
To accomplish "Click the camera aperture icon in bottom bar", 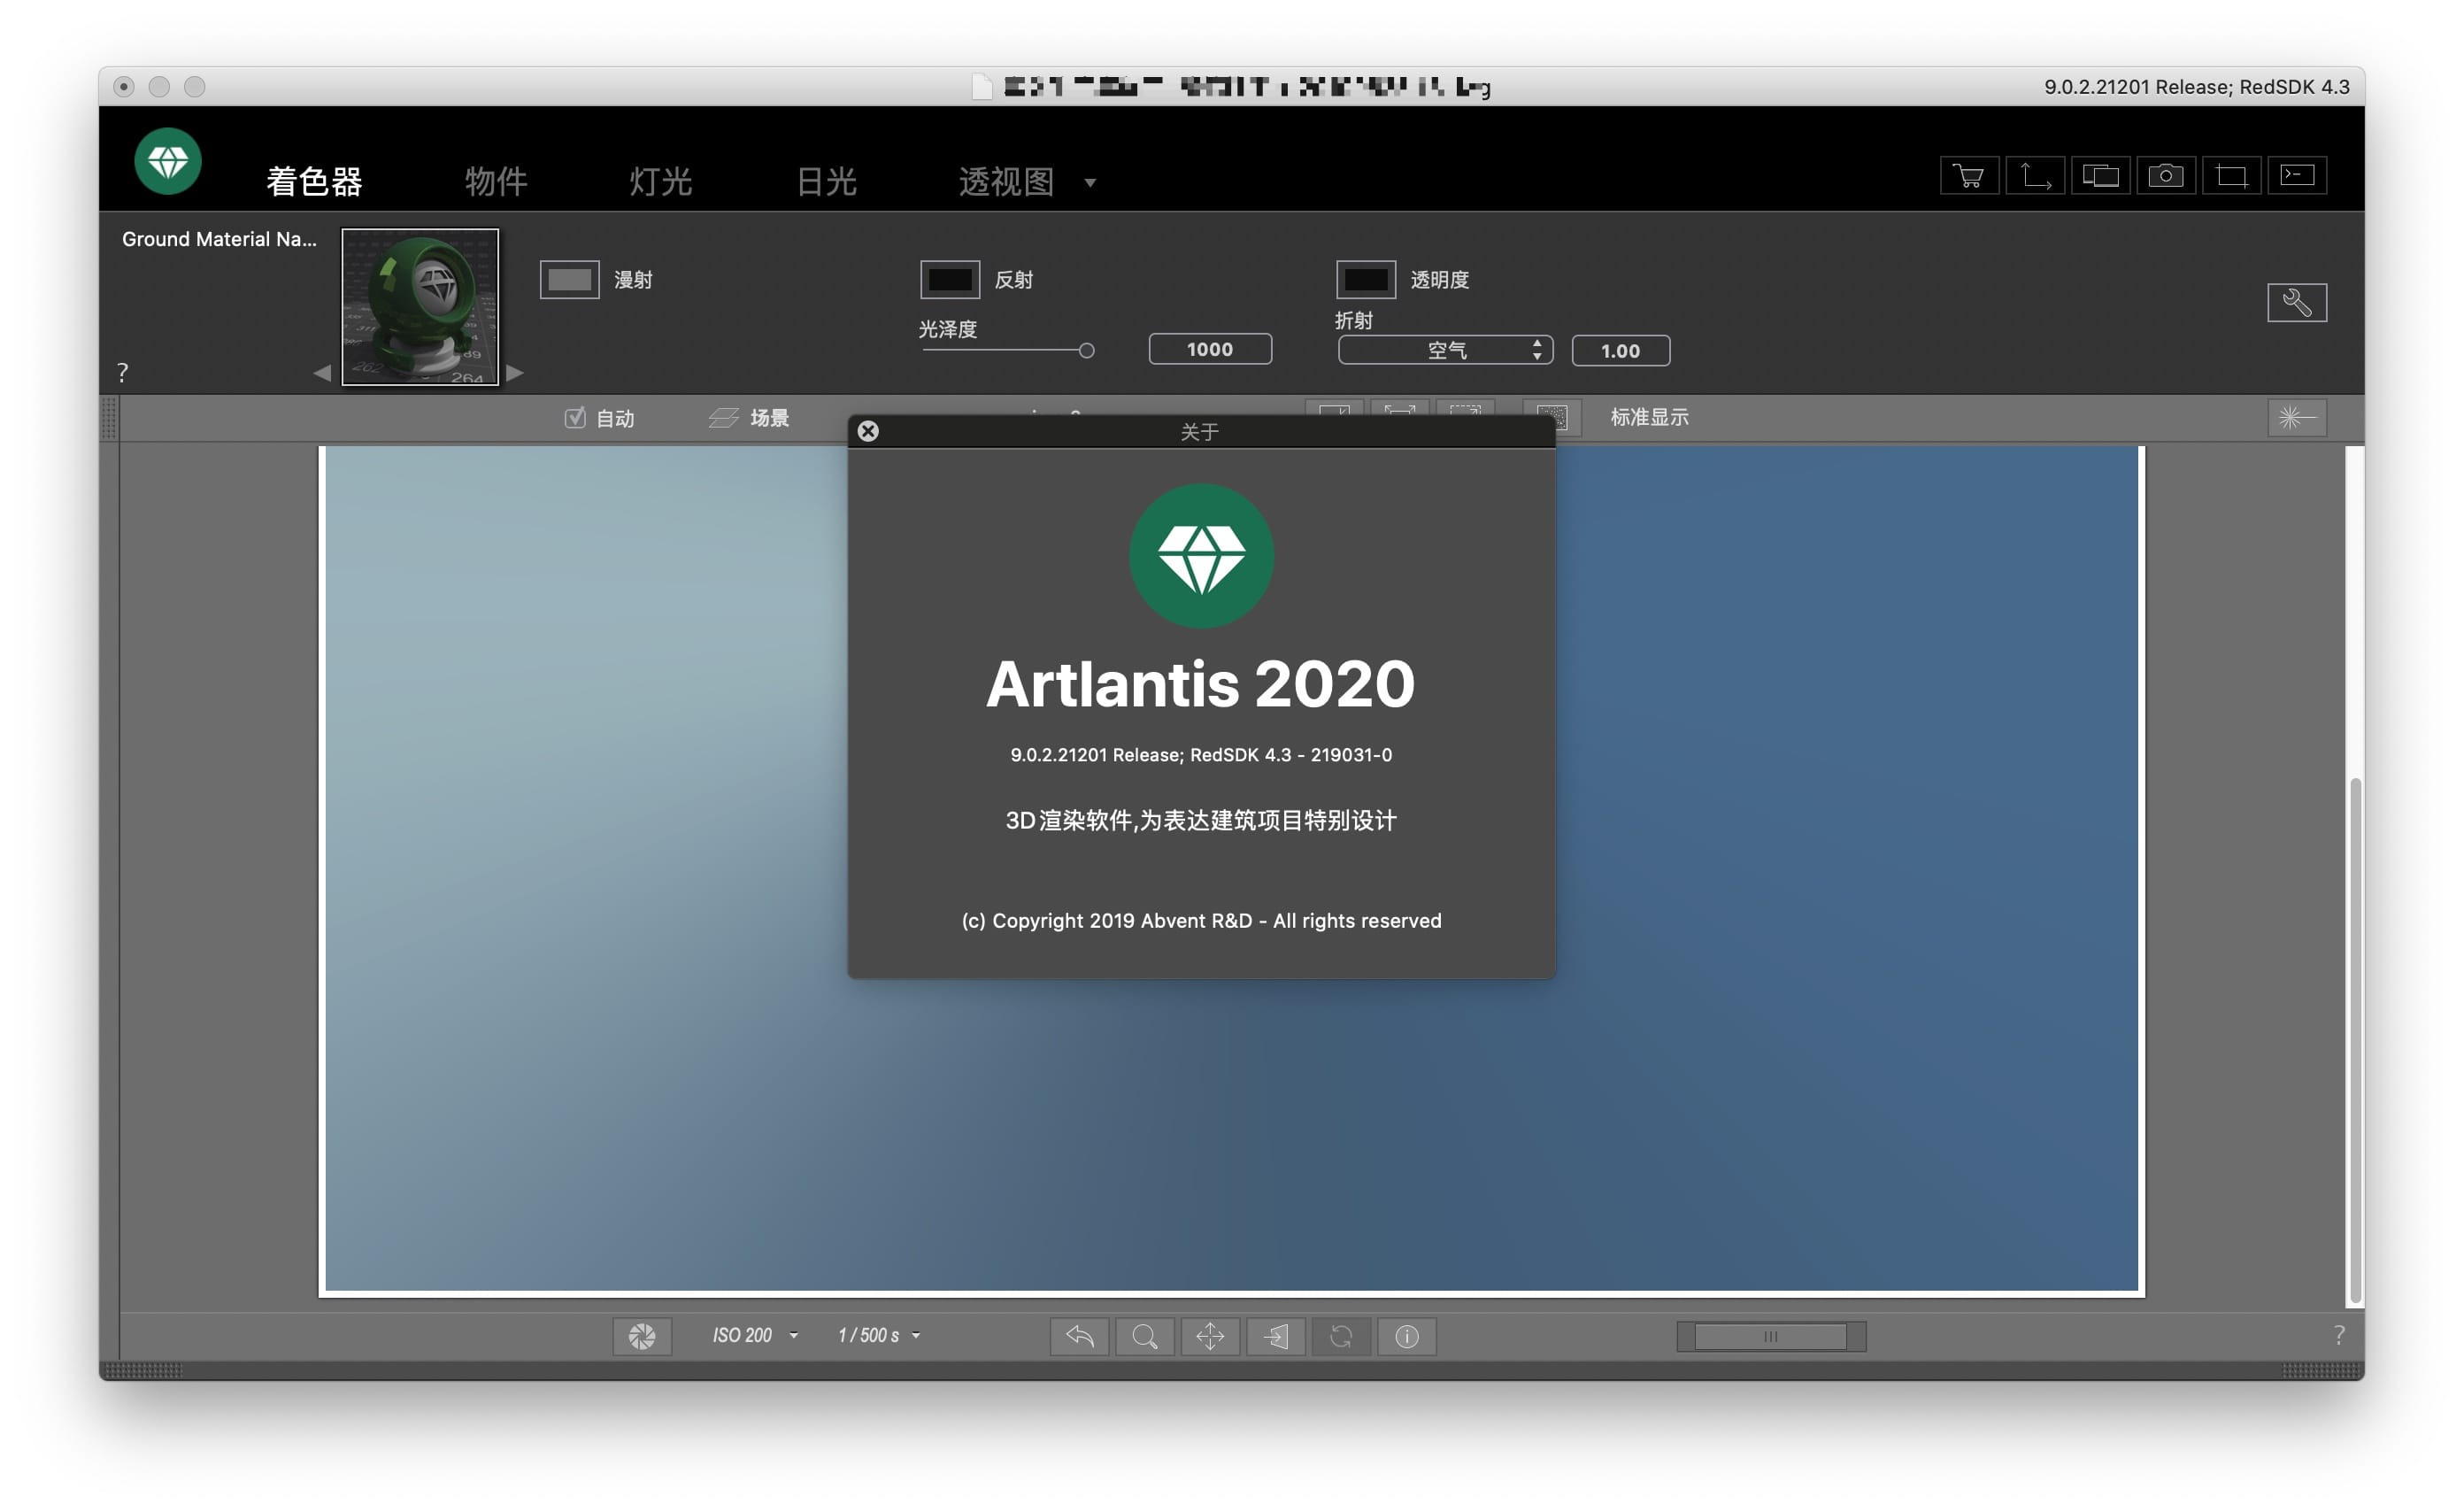I will [642, 1336].
